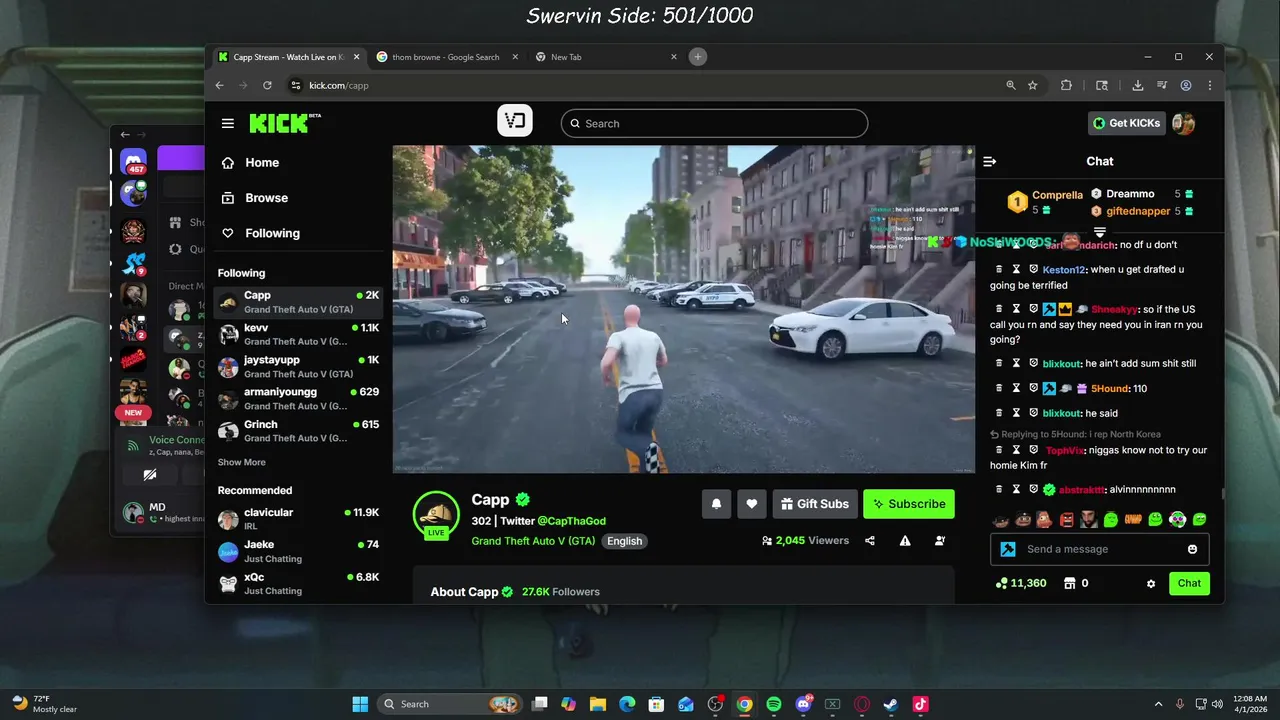
Task: Click the green Chat send button
Action: tap(1189, 583)
